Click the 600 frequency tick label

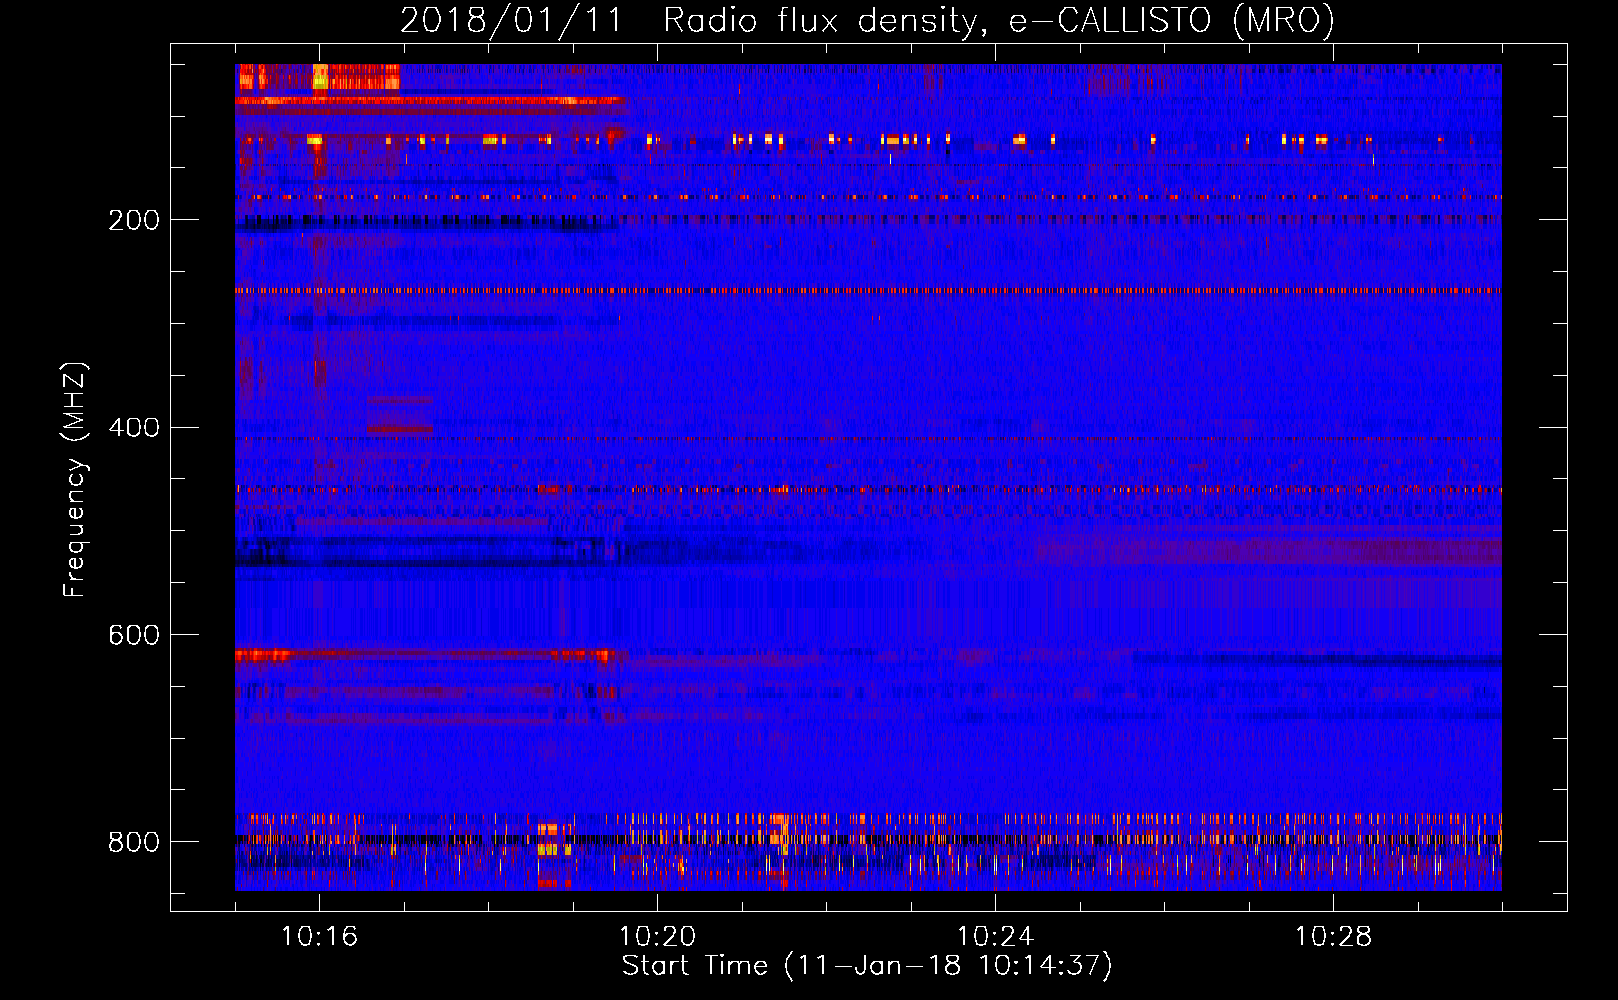pyautogui.click(x=134, y=636)
